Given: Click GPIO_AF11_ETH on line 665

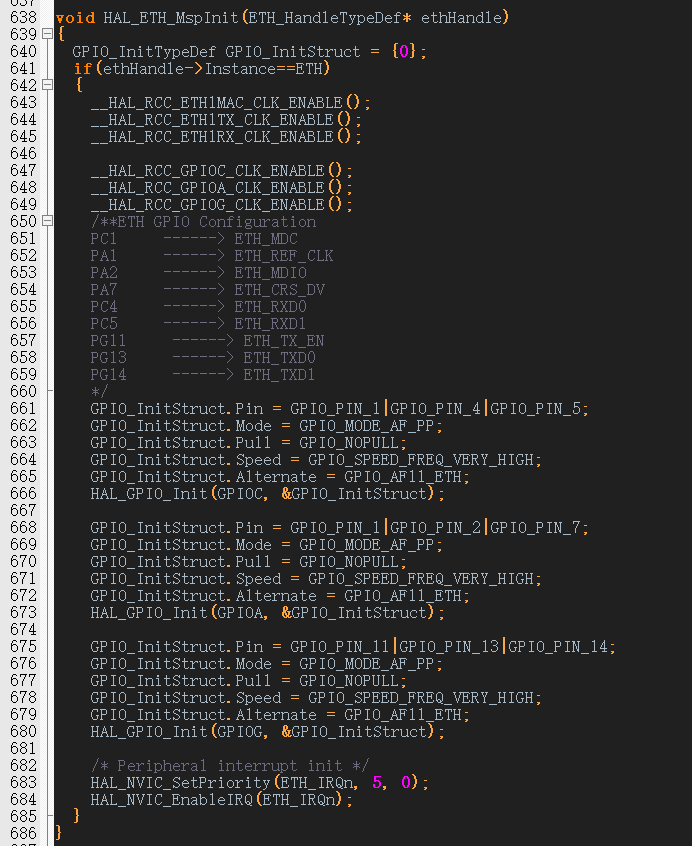Looking at the screenshot, I should (x=403, y=477).
